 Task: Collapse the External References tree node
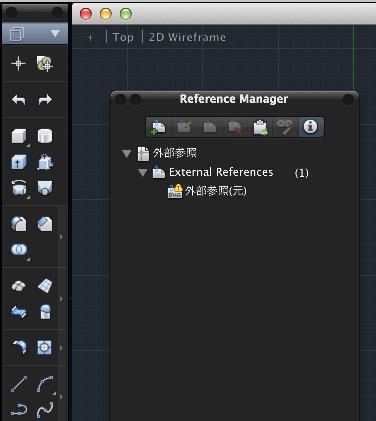click(142, 173)
